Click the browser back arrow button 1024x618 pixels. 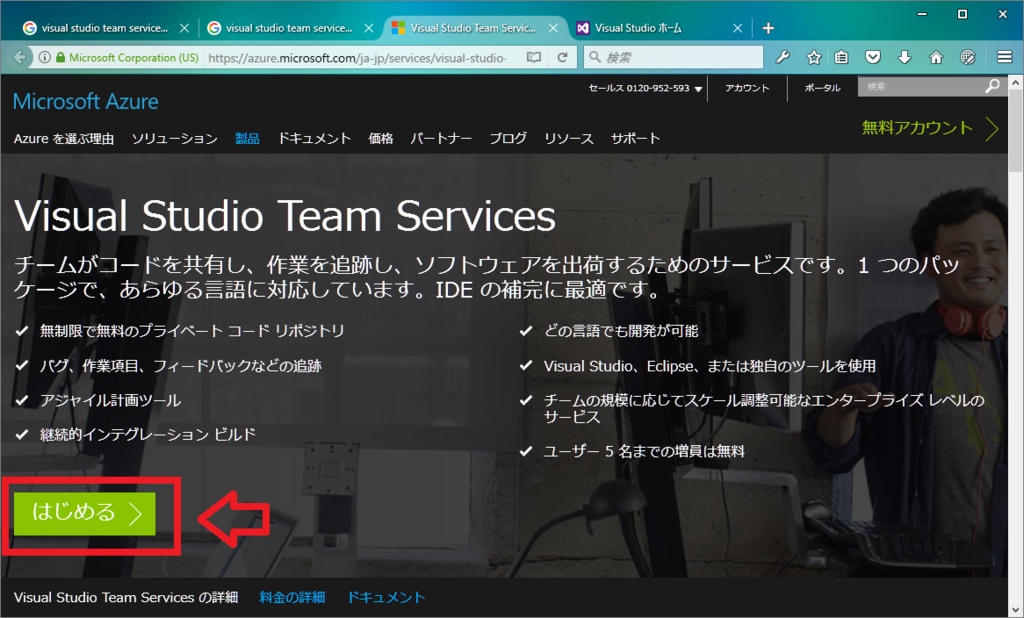(x=20, y=57)
